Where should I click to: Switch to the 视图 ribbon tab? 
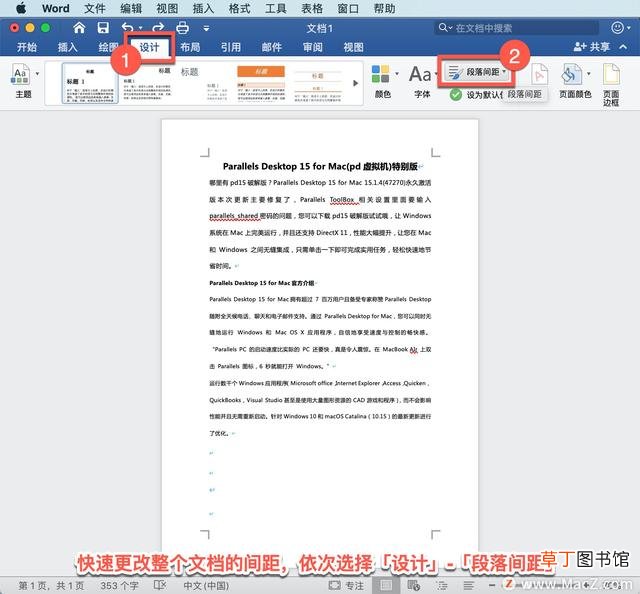coord(353,47)
